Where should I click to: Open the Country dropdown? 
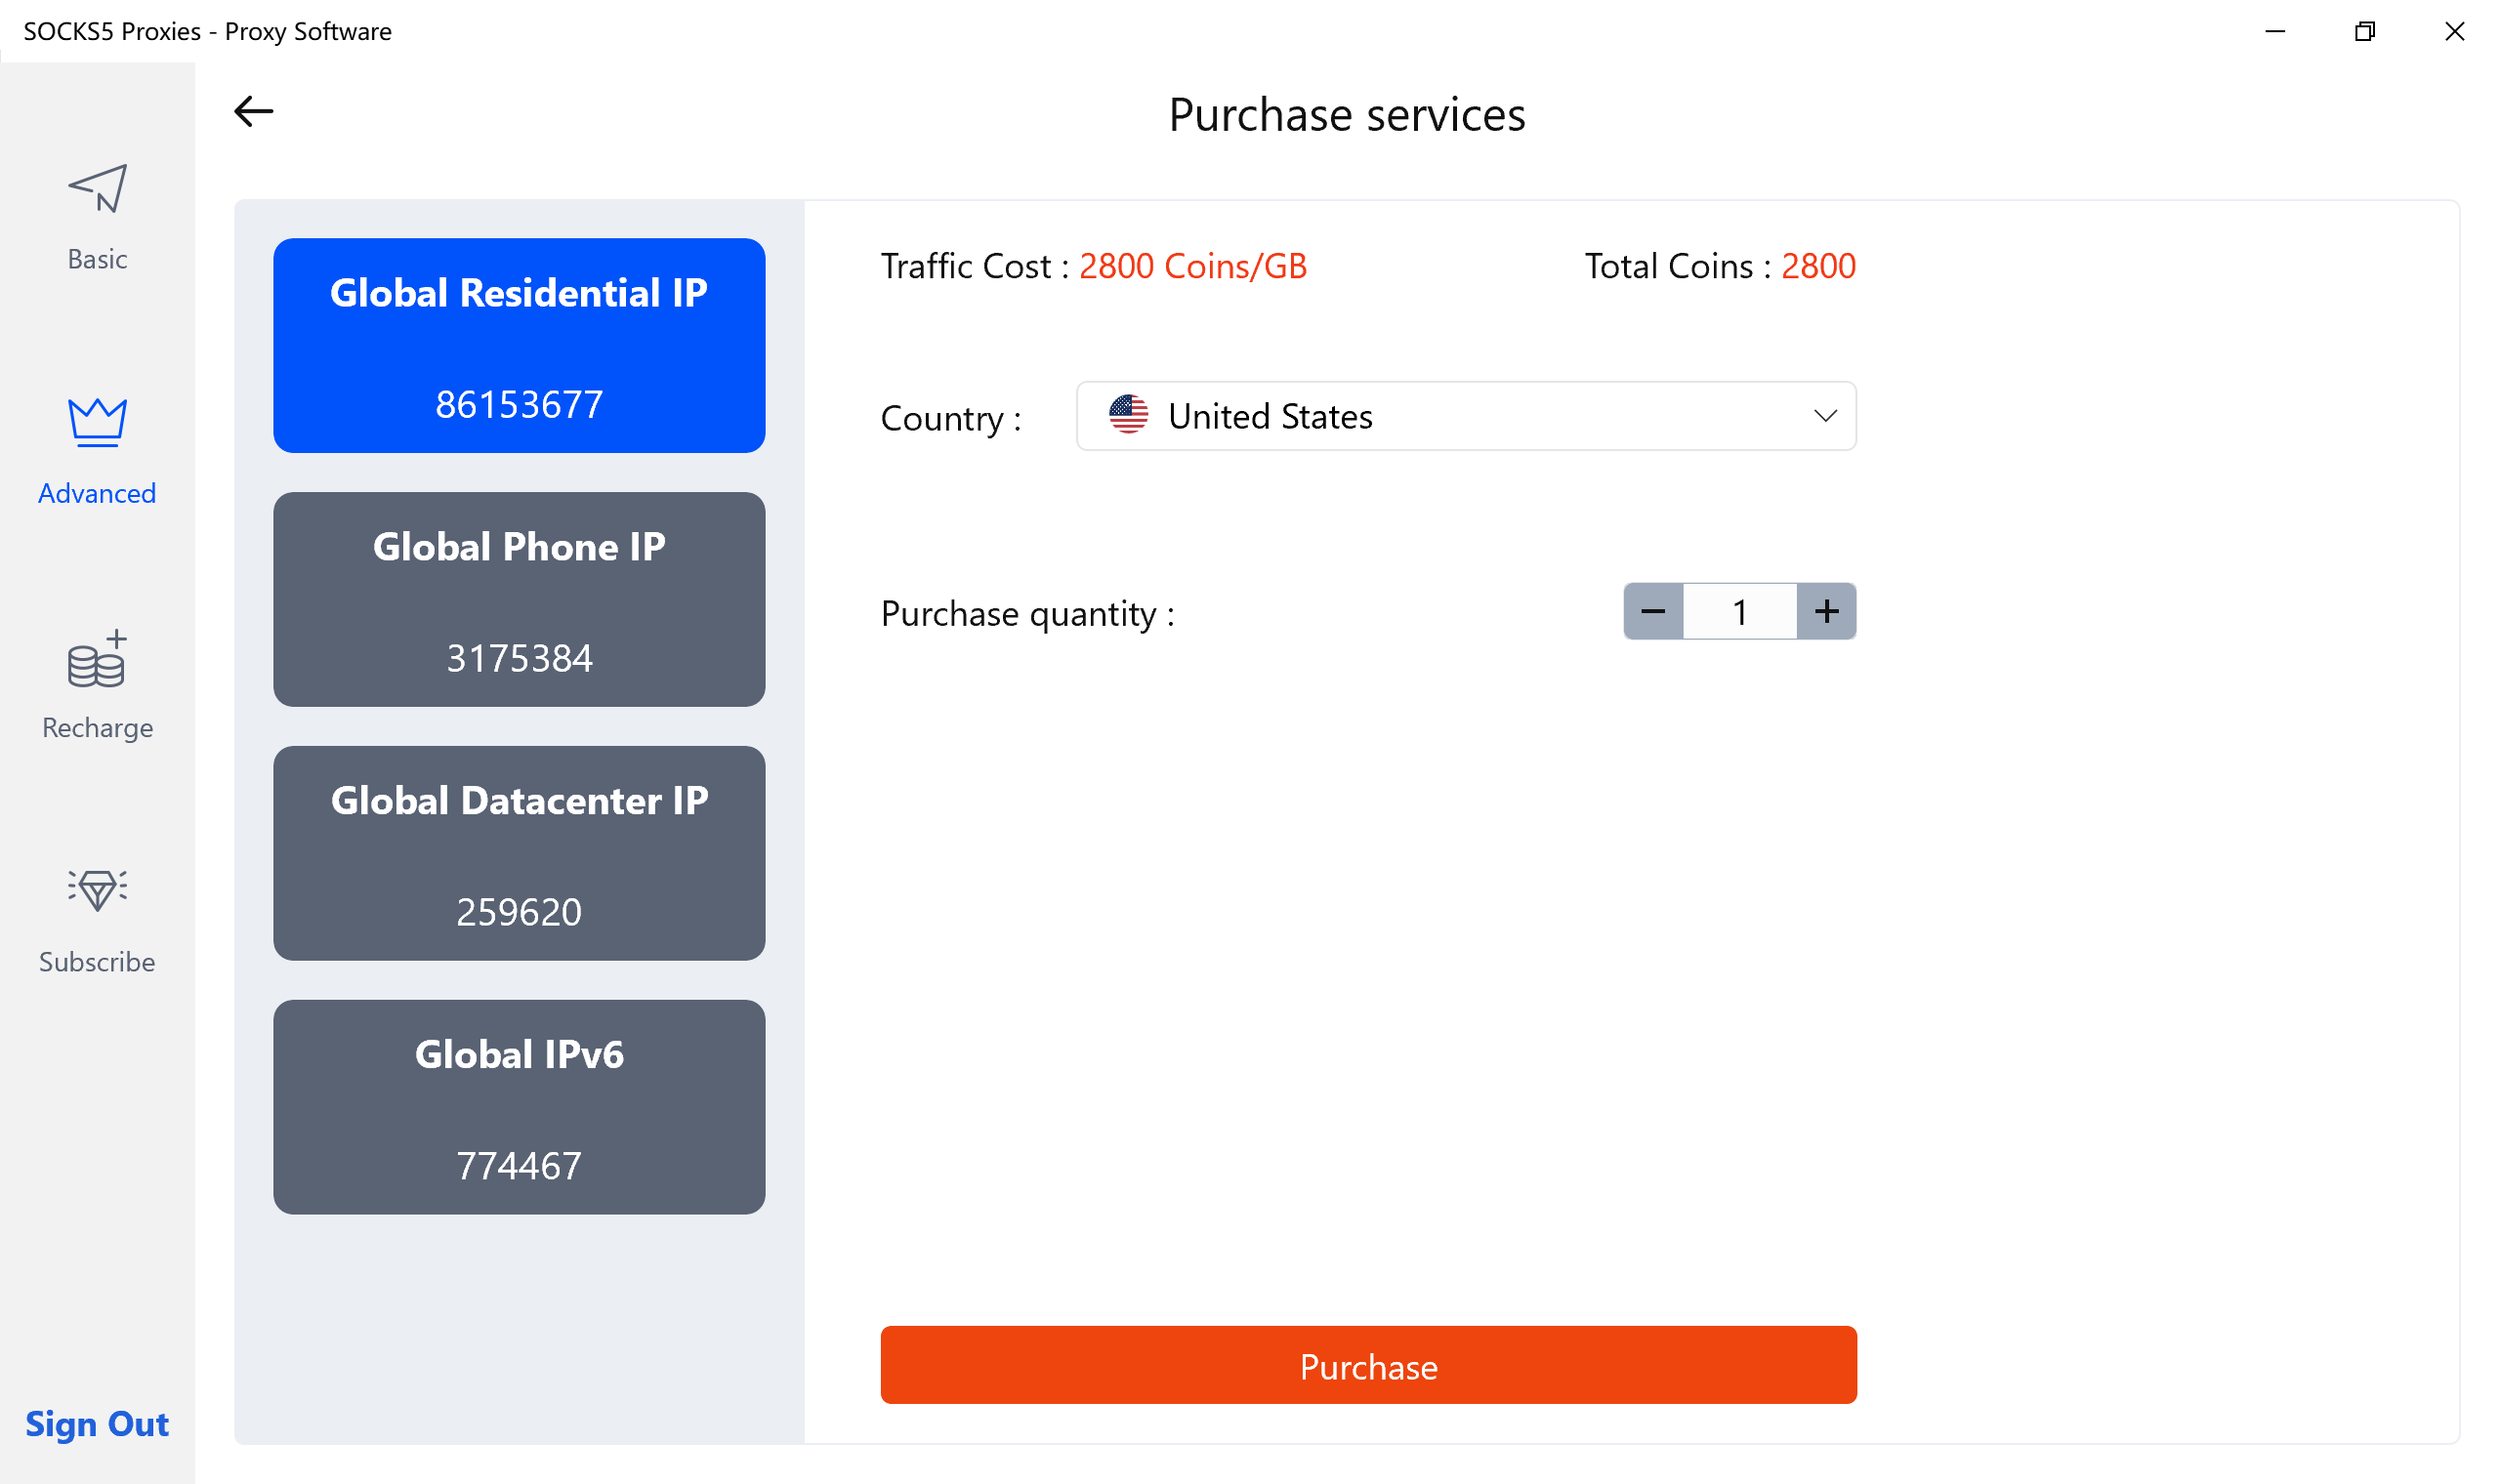pyautogui.click(x=1465, y=416)
